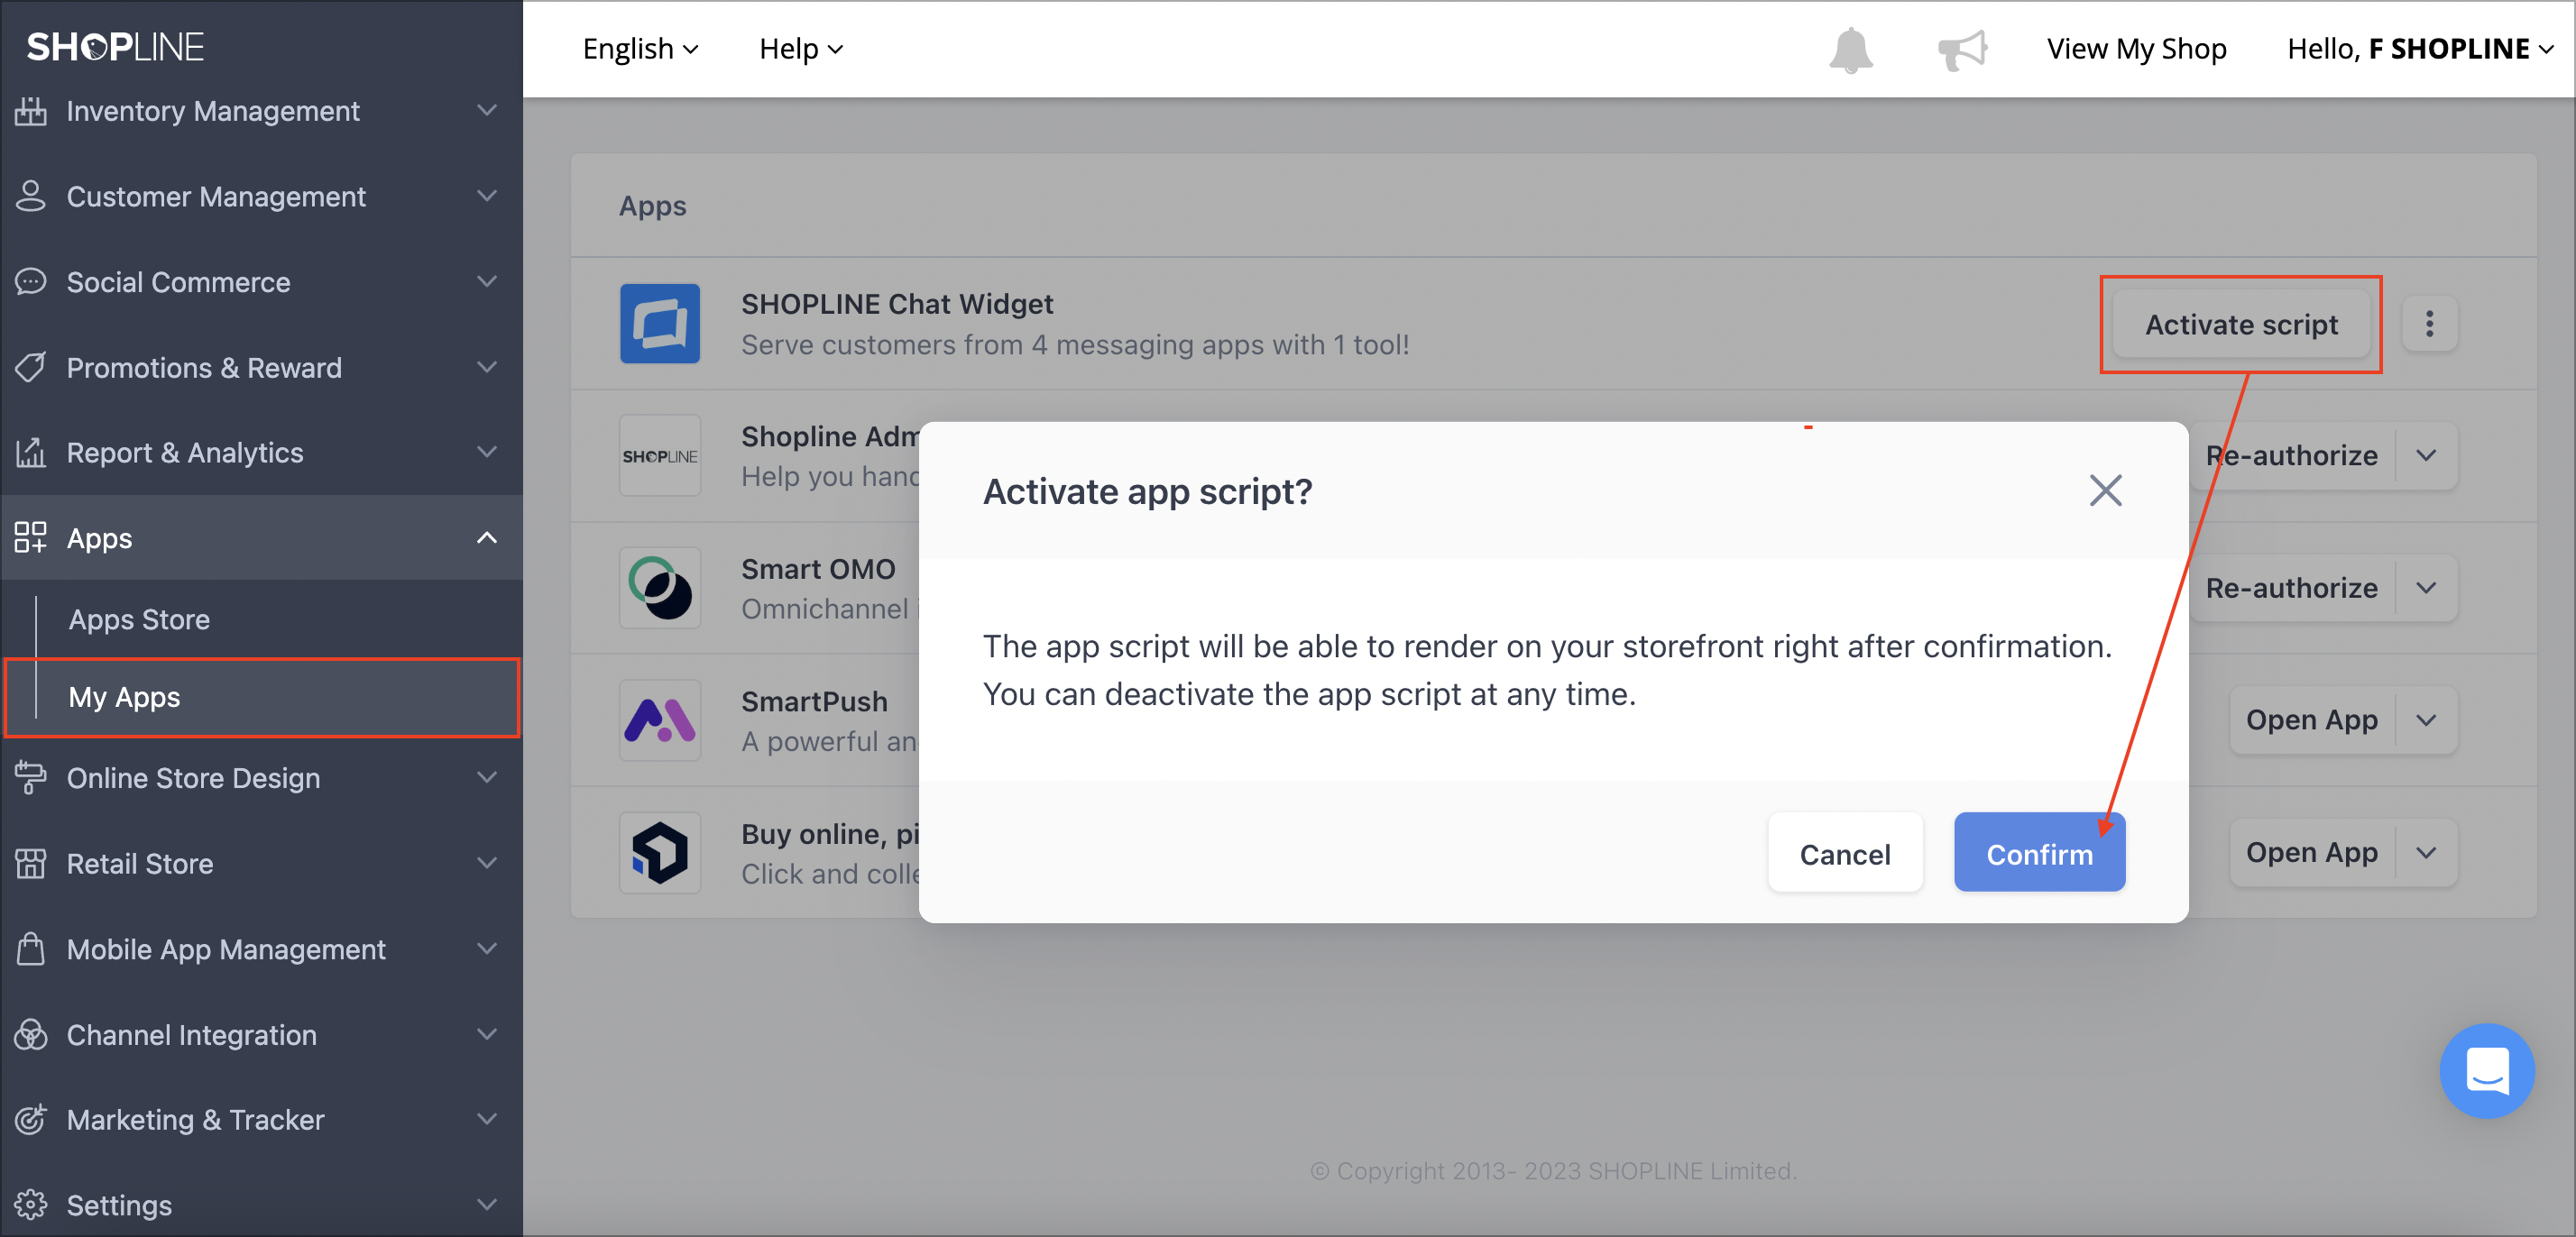Image resolution: width=2576 pixels, height=1237 pixels.
Task: Open the SHOPLINE Chat Widget app icon
Action: pos(660,323)
